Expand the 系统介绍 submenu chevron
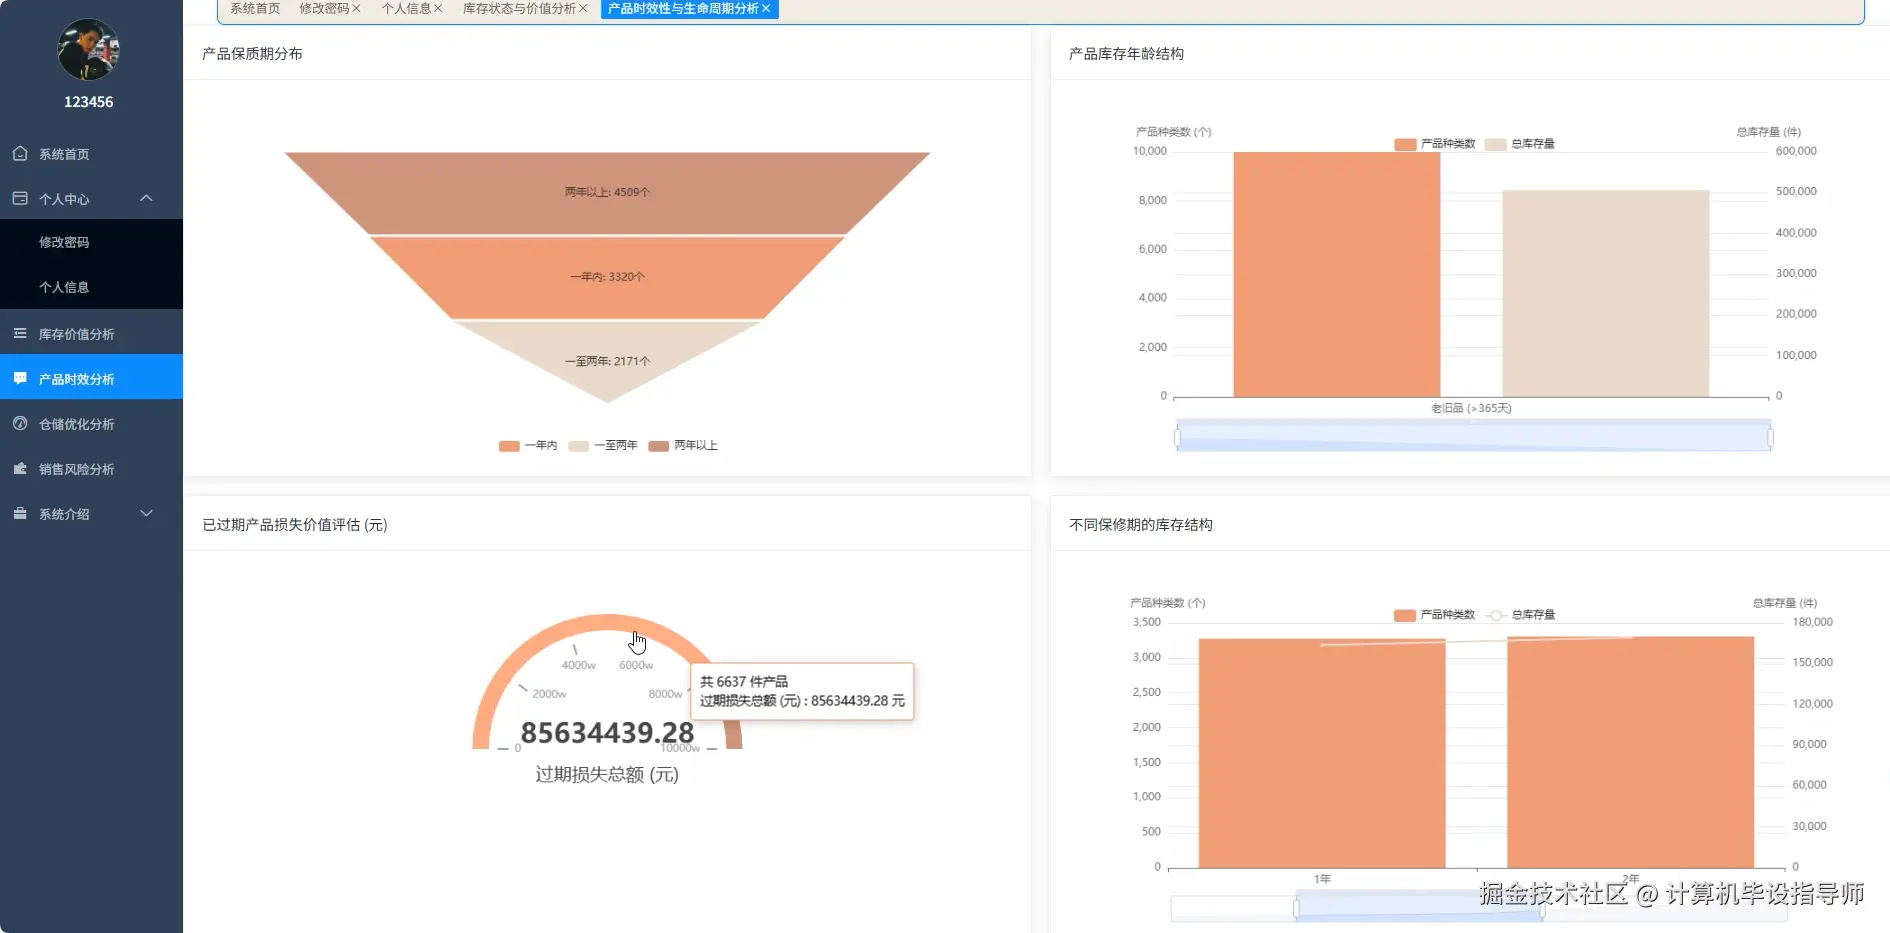This screenshot has height=933, width=1890. (146, 513)
